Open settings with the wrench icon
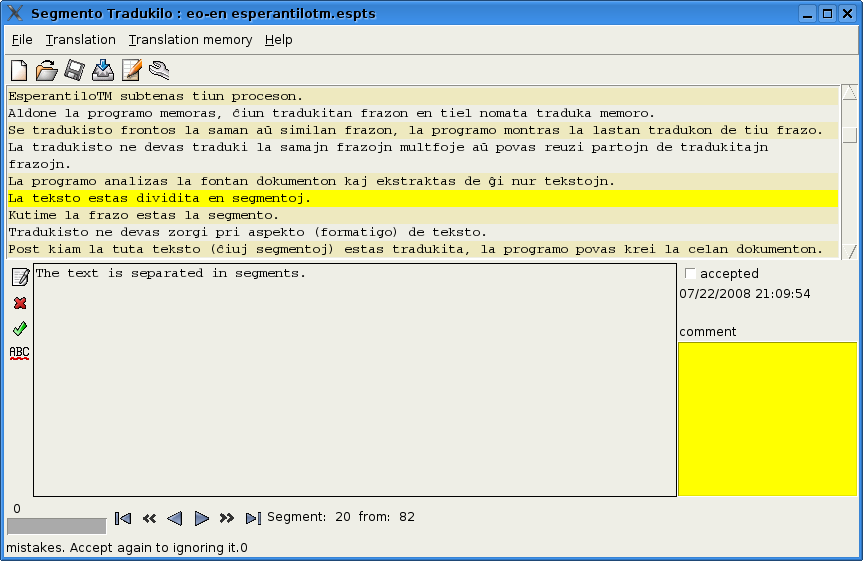The image size is (863, 561). [159, 70]
